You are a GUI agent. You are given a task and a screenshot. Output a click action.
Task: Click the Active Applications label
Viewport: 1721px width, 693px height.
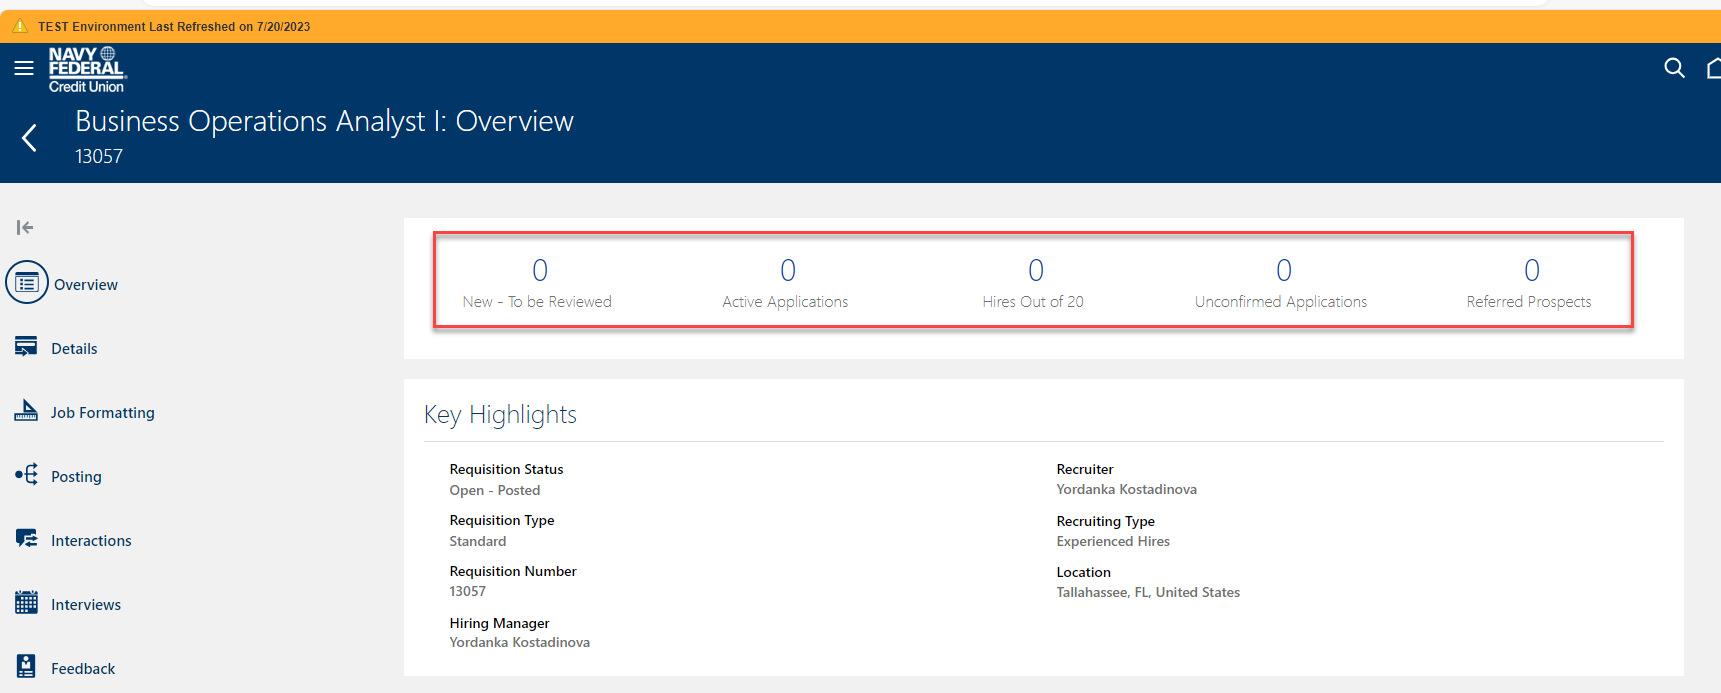785,302
